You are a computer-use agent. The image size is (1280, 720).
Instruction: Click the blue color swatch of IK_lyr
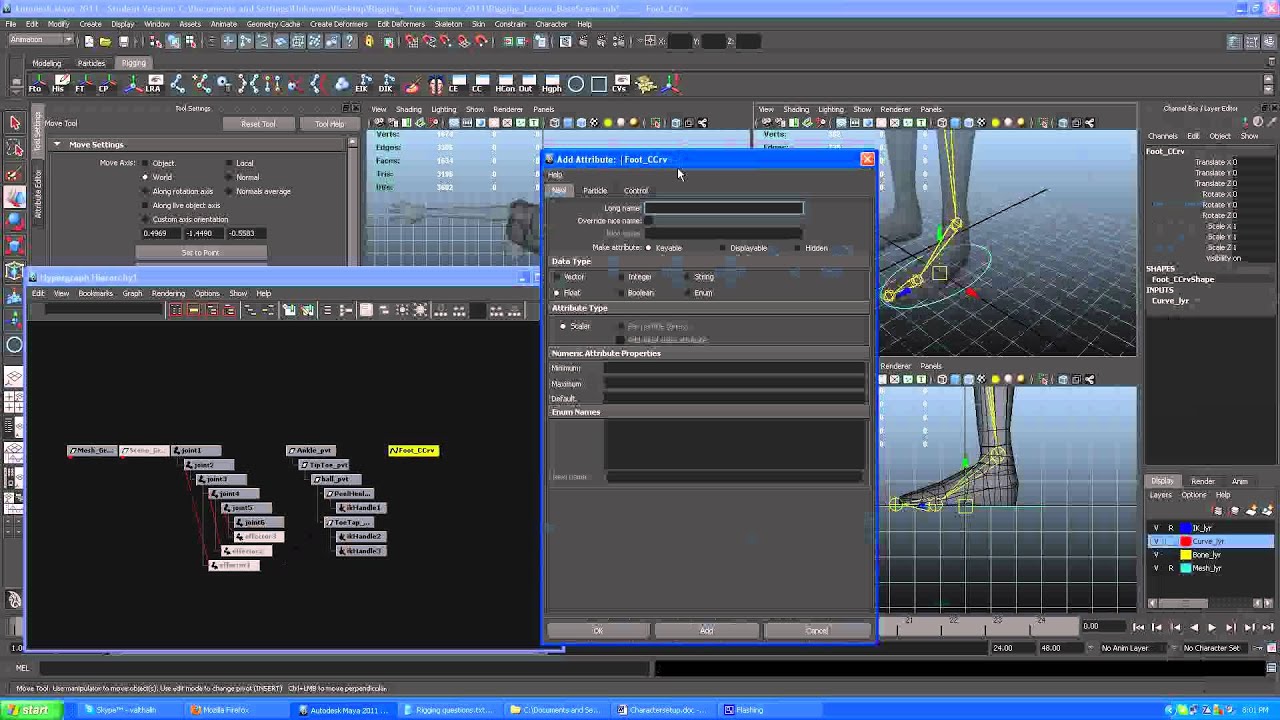1186,528
